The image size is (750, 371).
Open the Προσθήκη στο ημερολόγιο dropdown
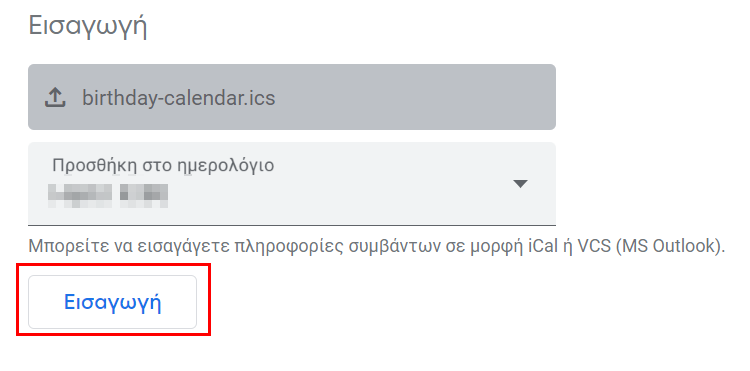[x=292, y=184]
